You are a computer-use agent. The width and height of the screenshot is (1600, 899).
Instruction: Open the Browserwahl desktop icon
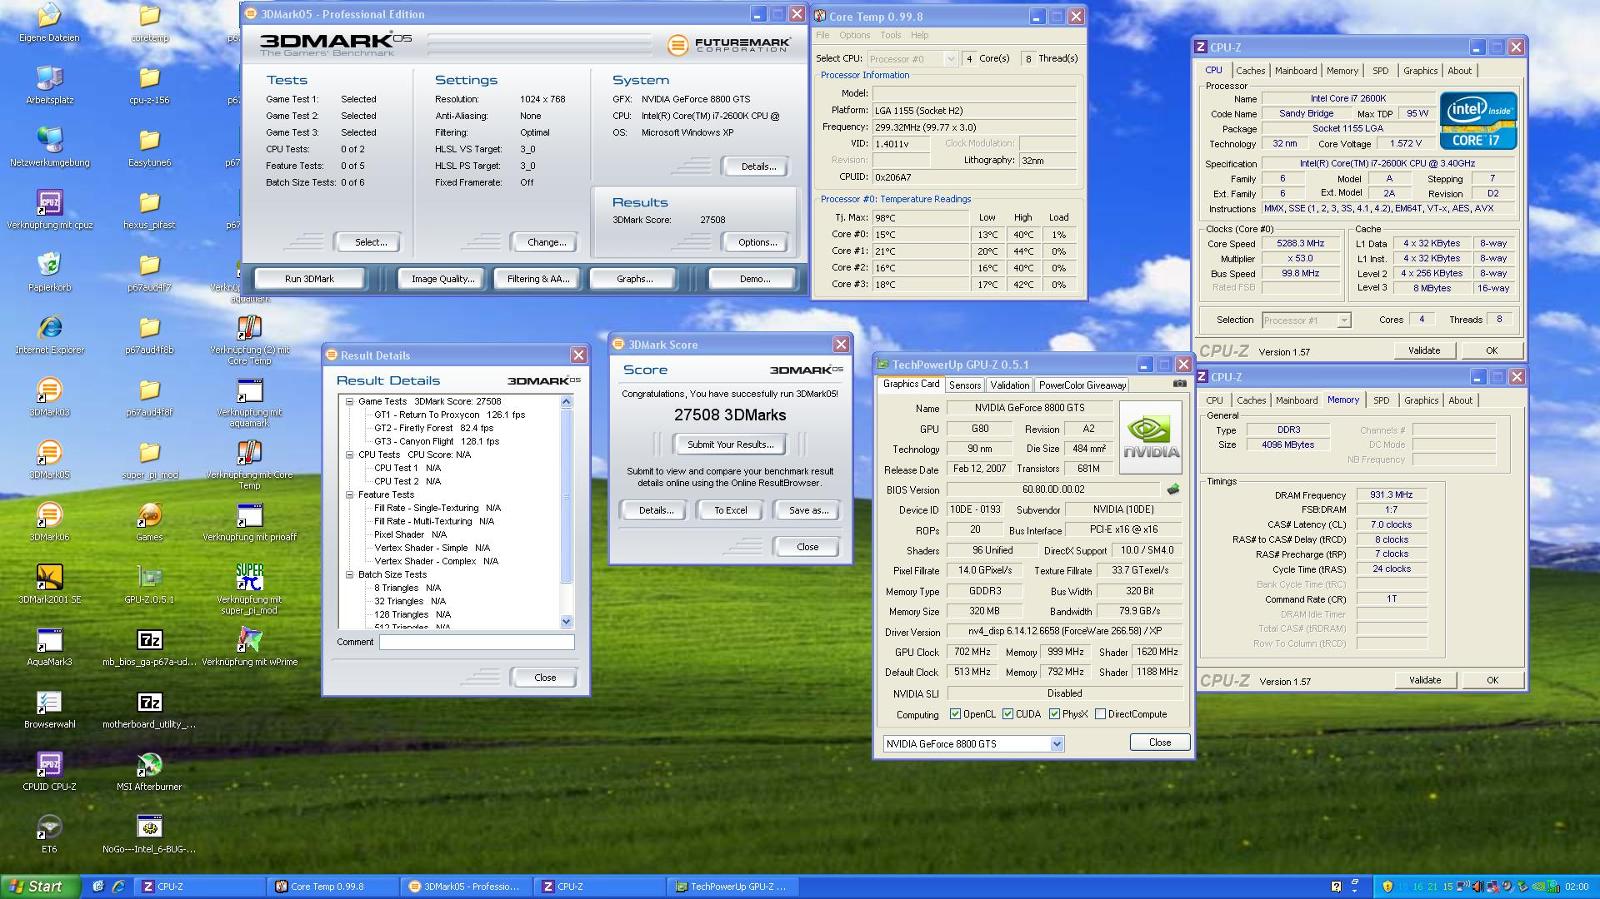(x=49, y=702)
